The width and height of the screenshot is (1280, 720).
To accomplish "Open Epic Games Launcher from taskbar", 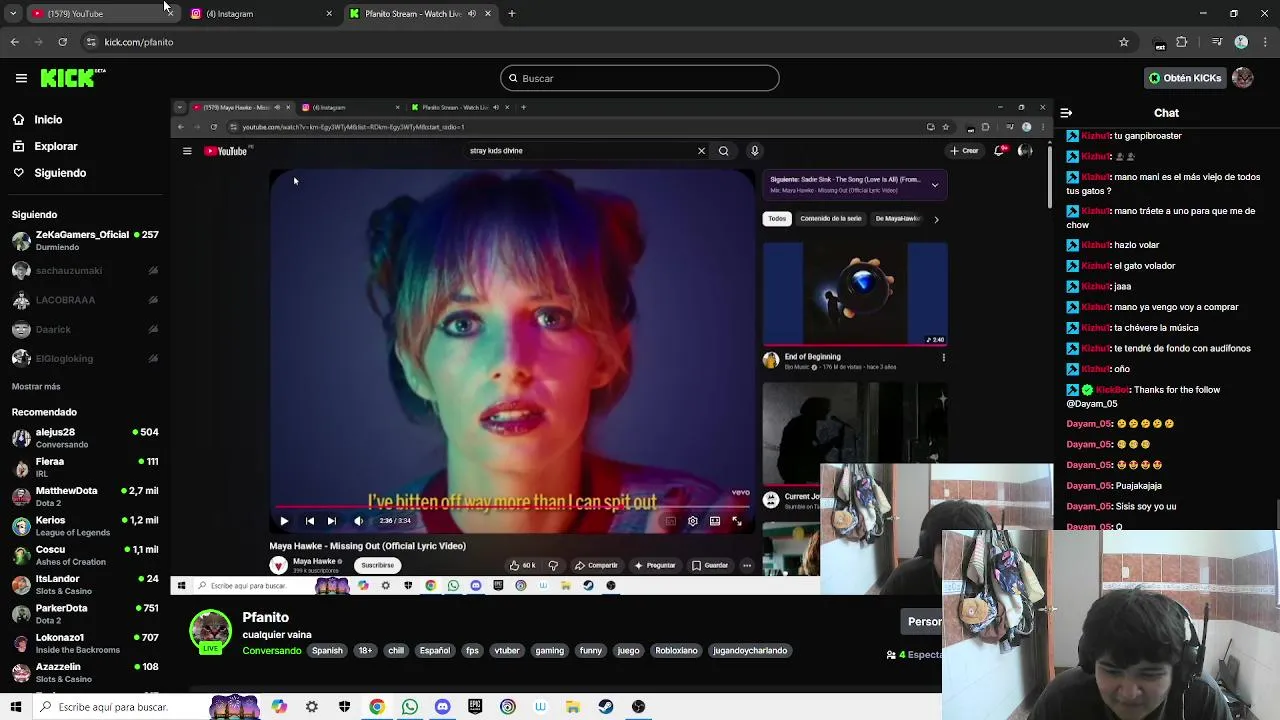I will coord(475,707).
